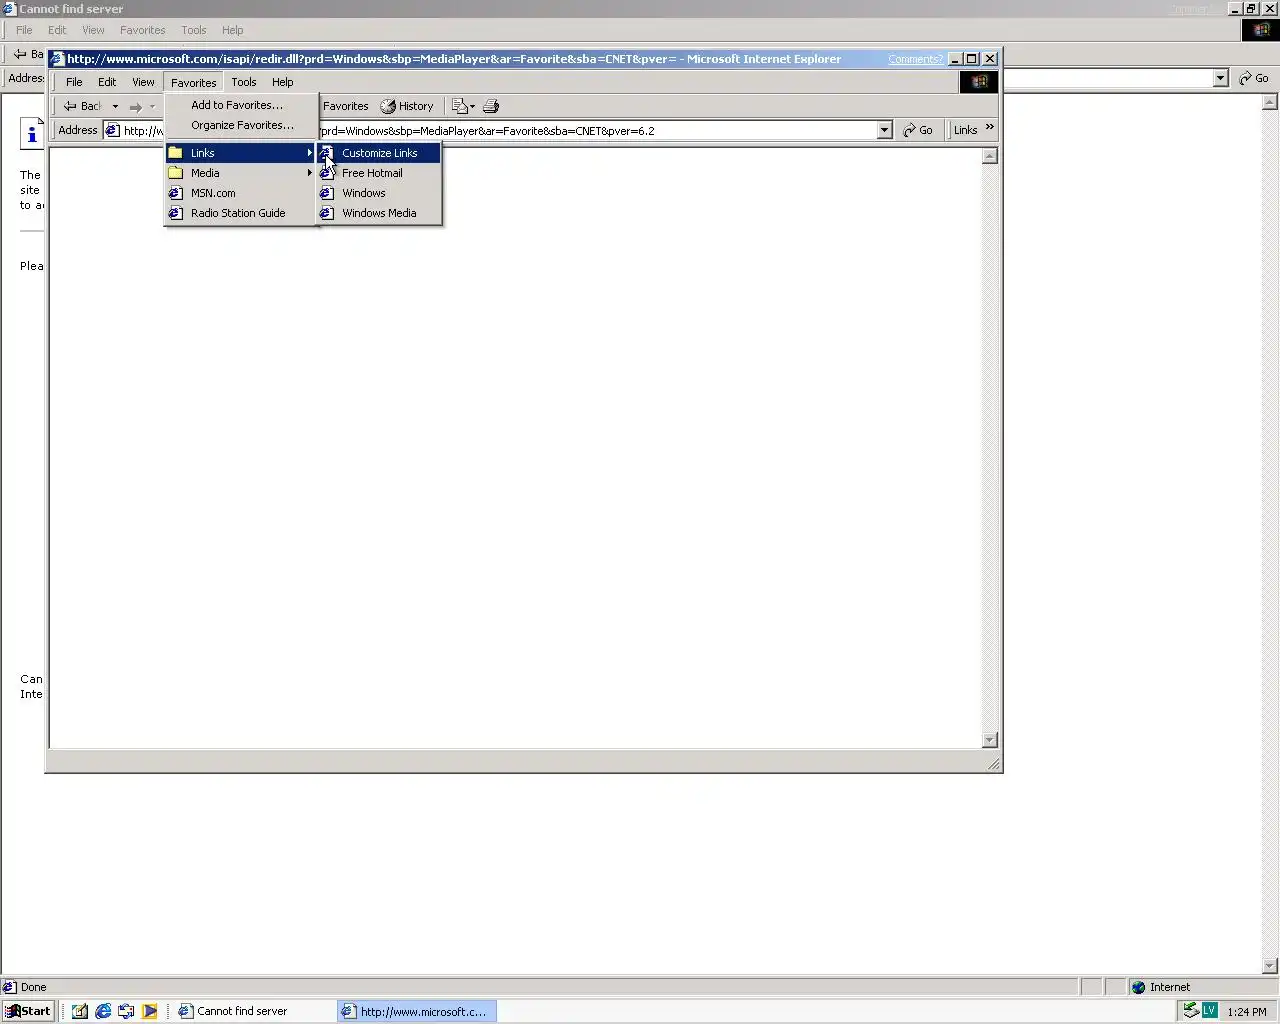The height and width of the screenshot is (1024, 1280).
Task: Click the front window resize grip
Action: 993,764
